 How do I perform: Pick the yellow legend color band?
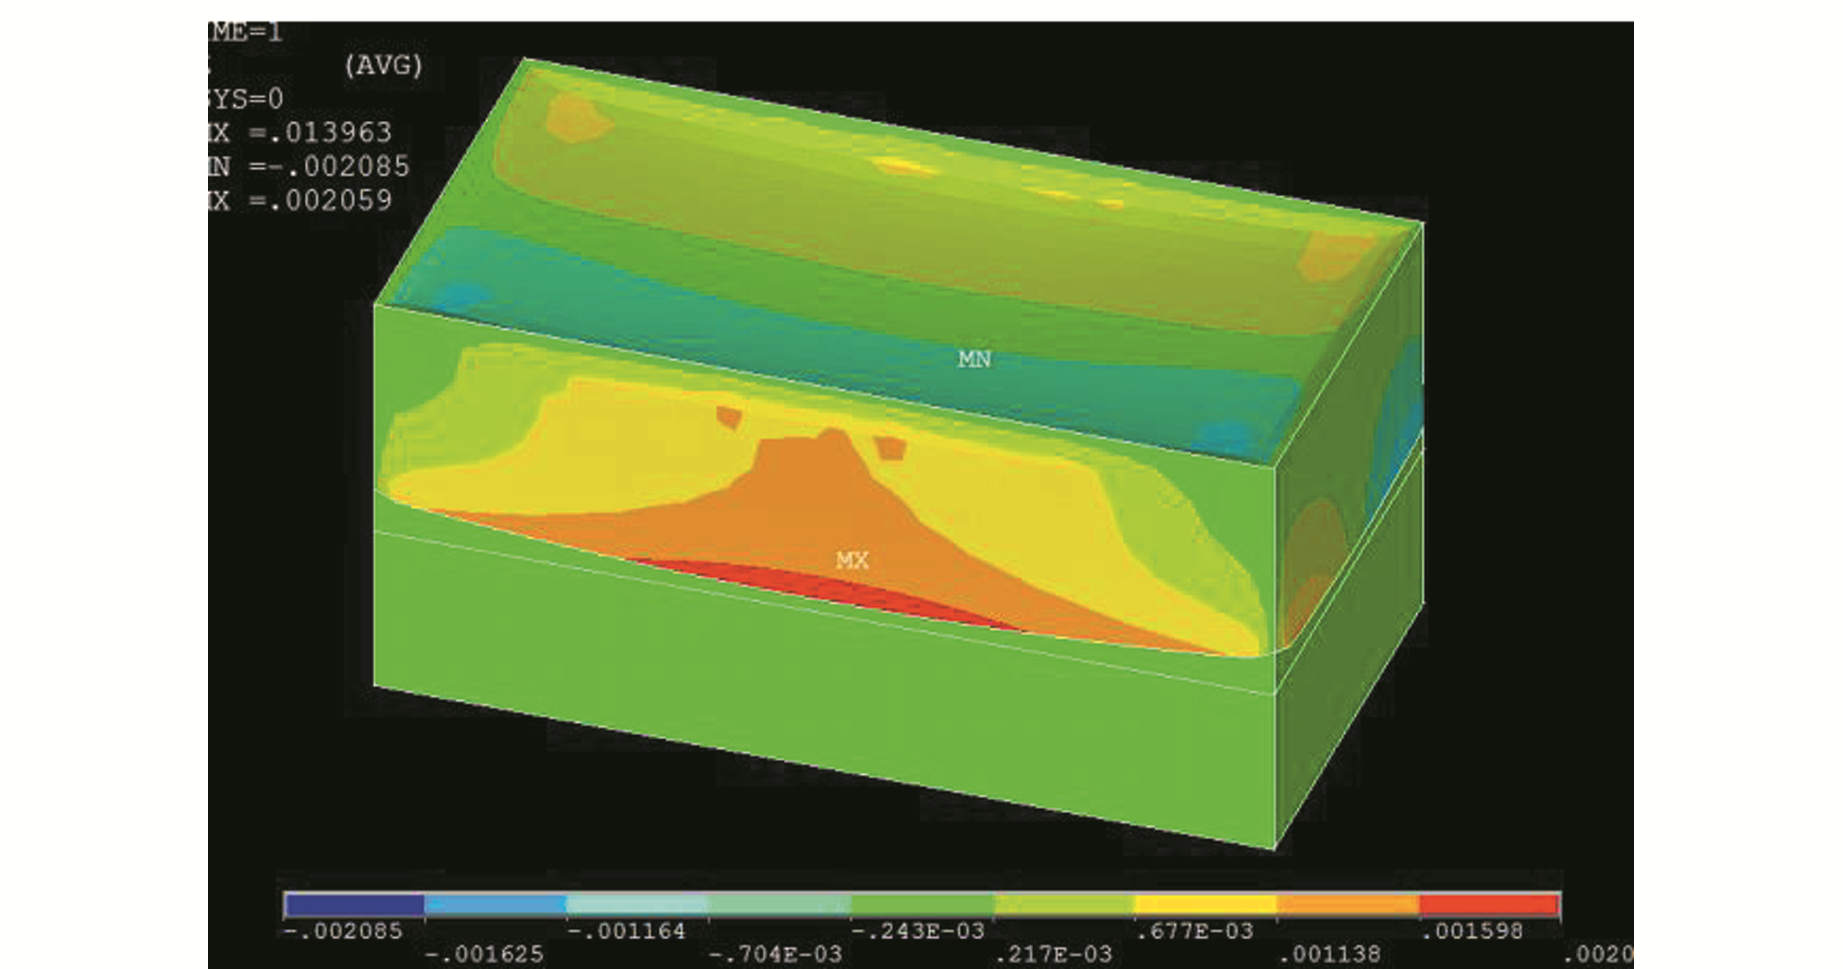tap(1205, 904)
